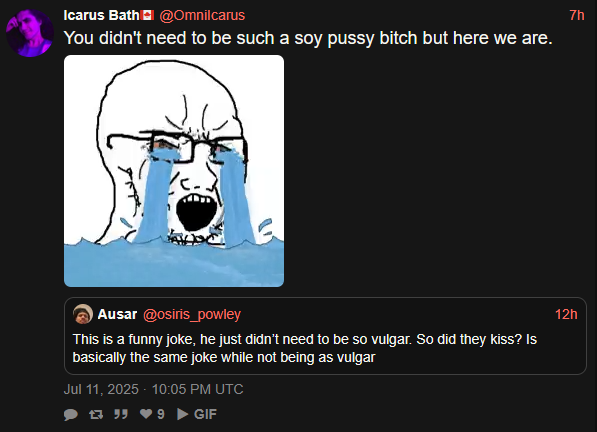Open Icarus Bath's purple profile avatar
Viewport: 597px width, 432px height.
(x=30, y=33)
